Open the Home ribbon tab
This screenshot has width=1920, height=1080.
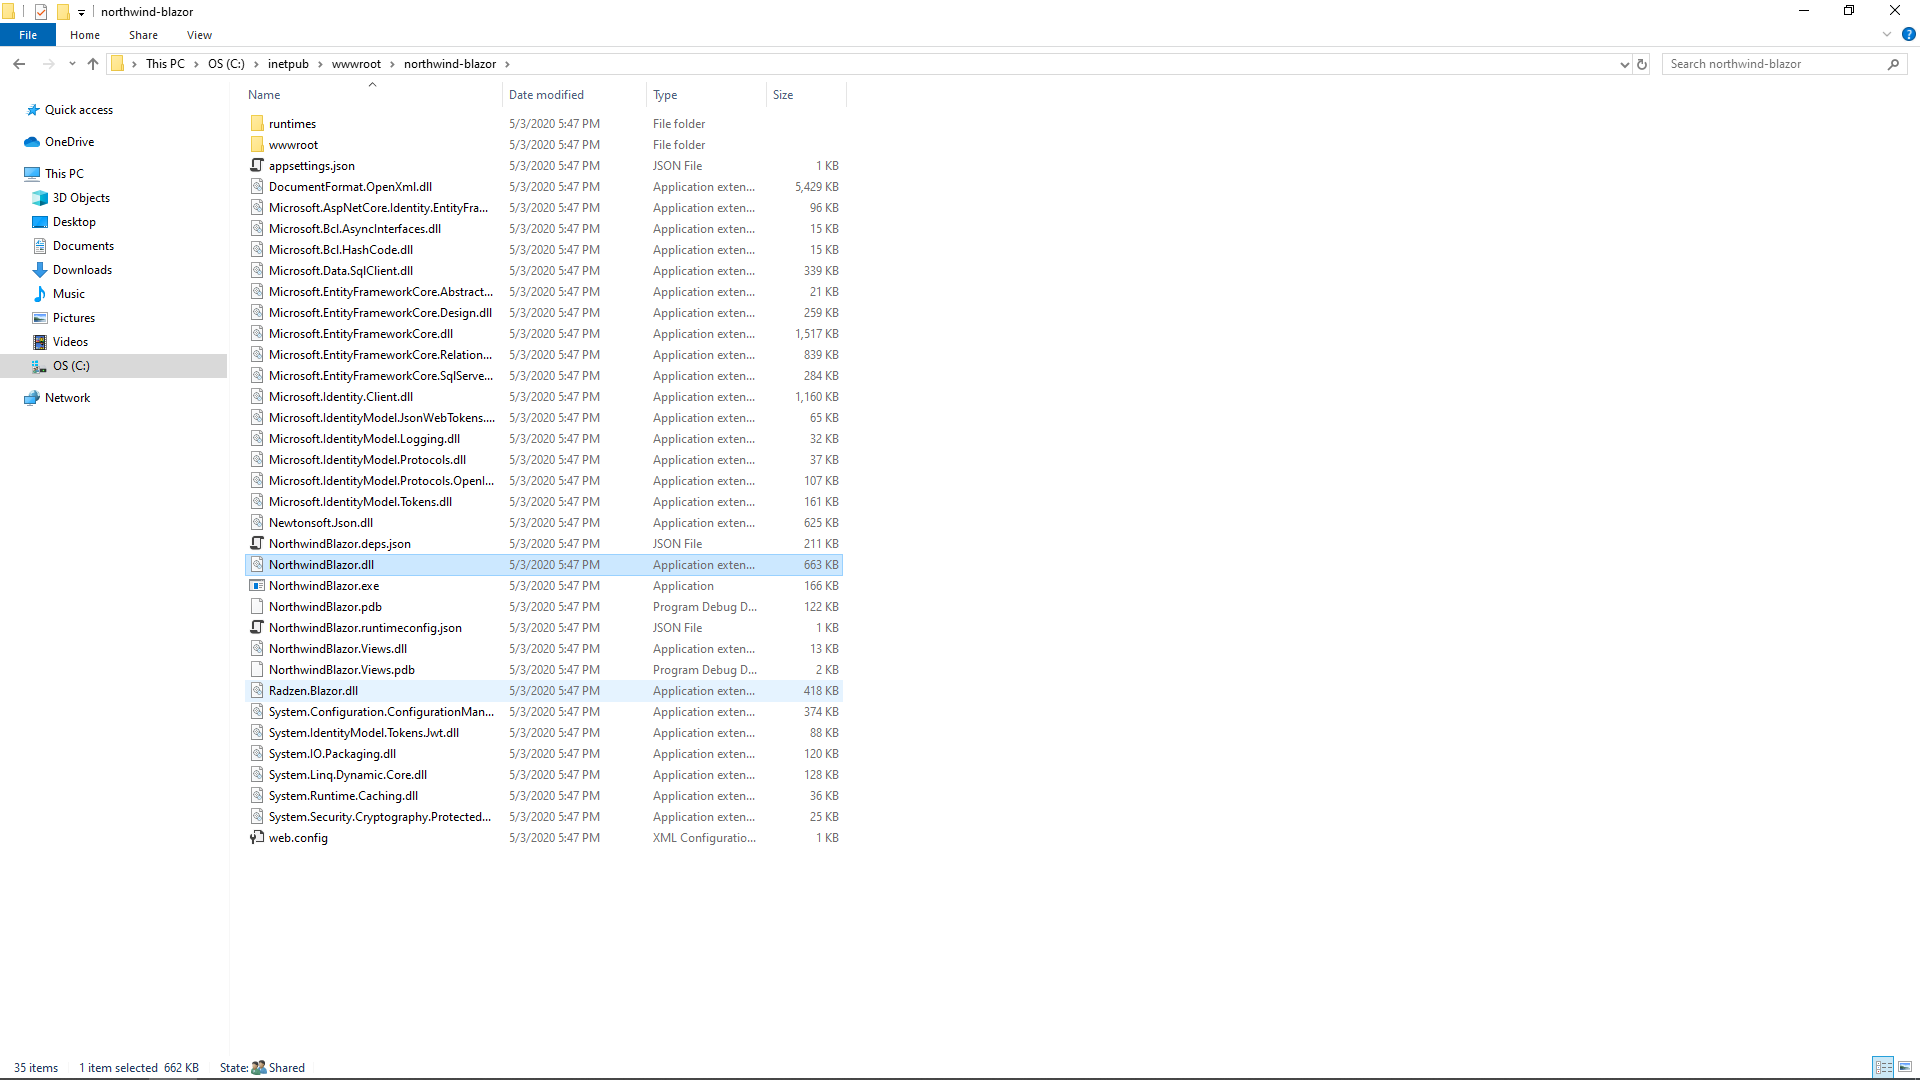[85, 35]
